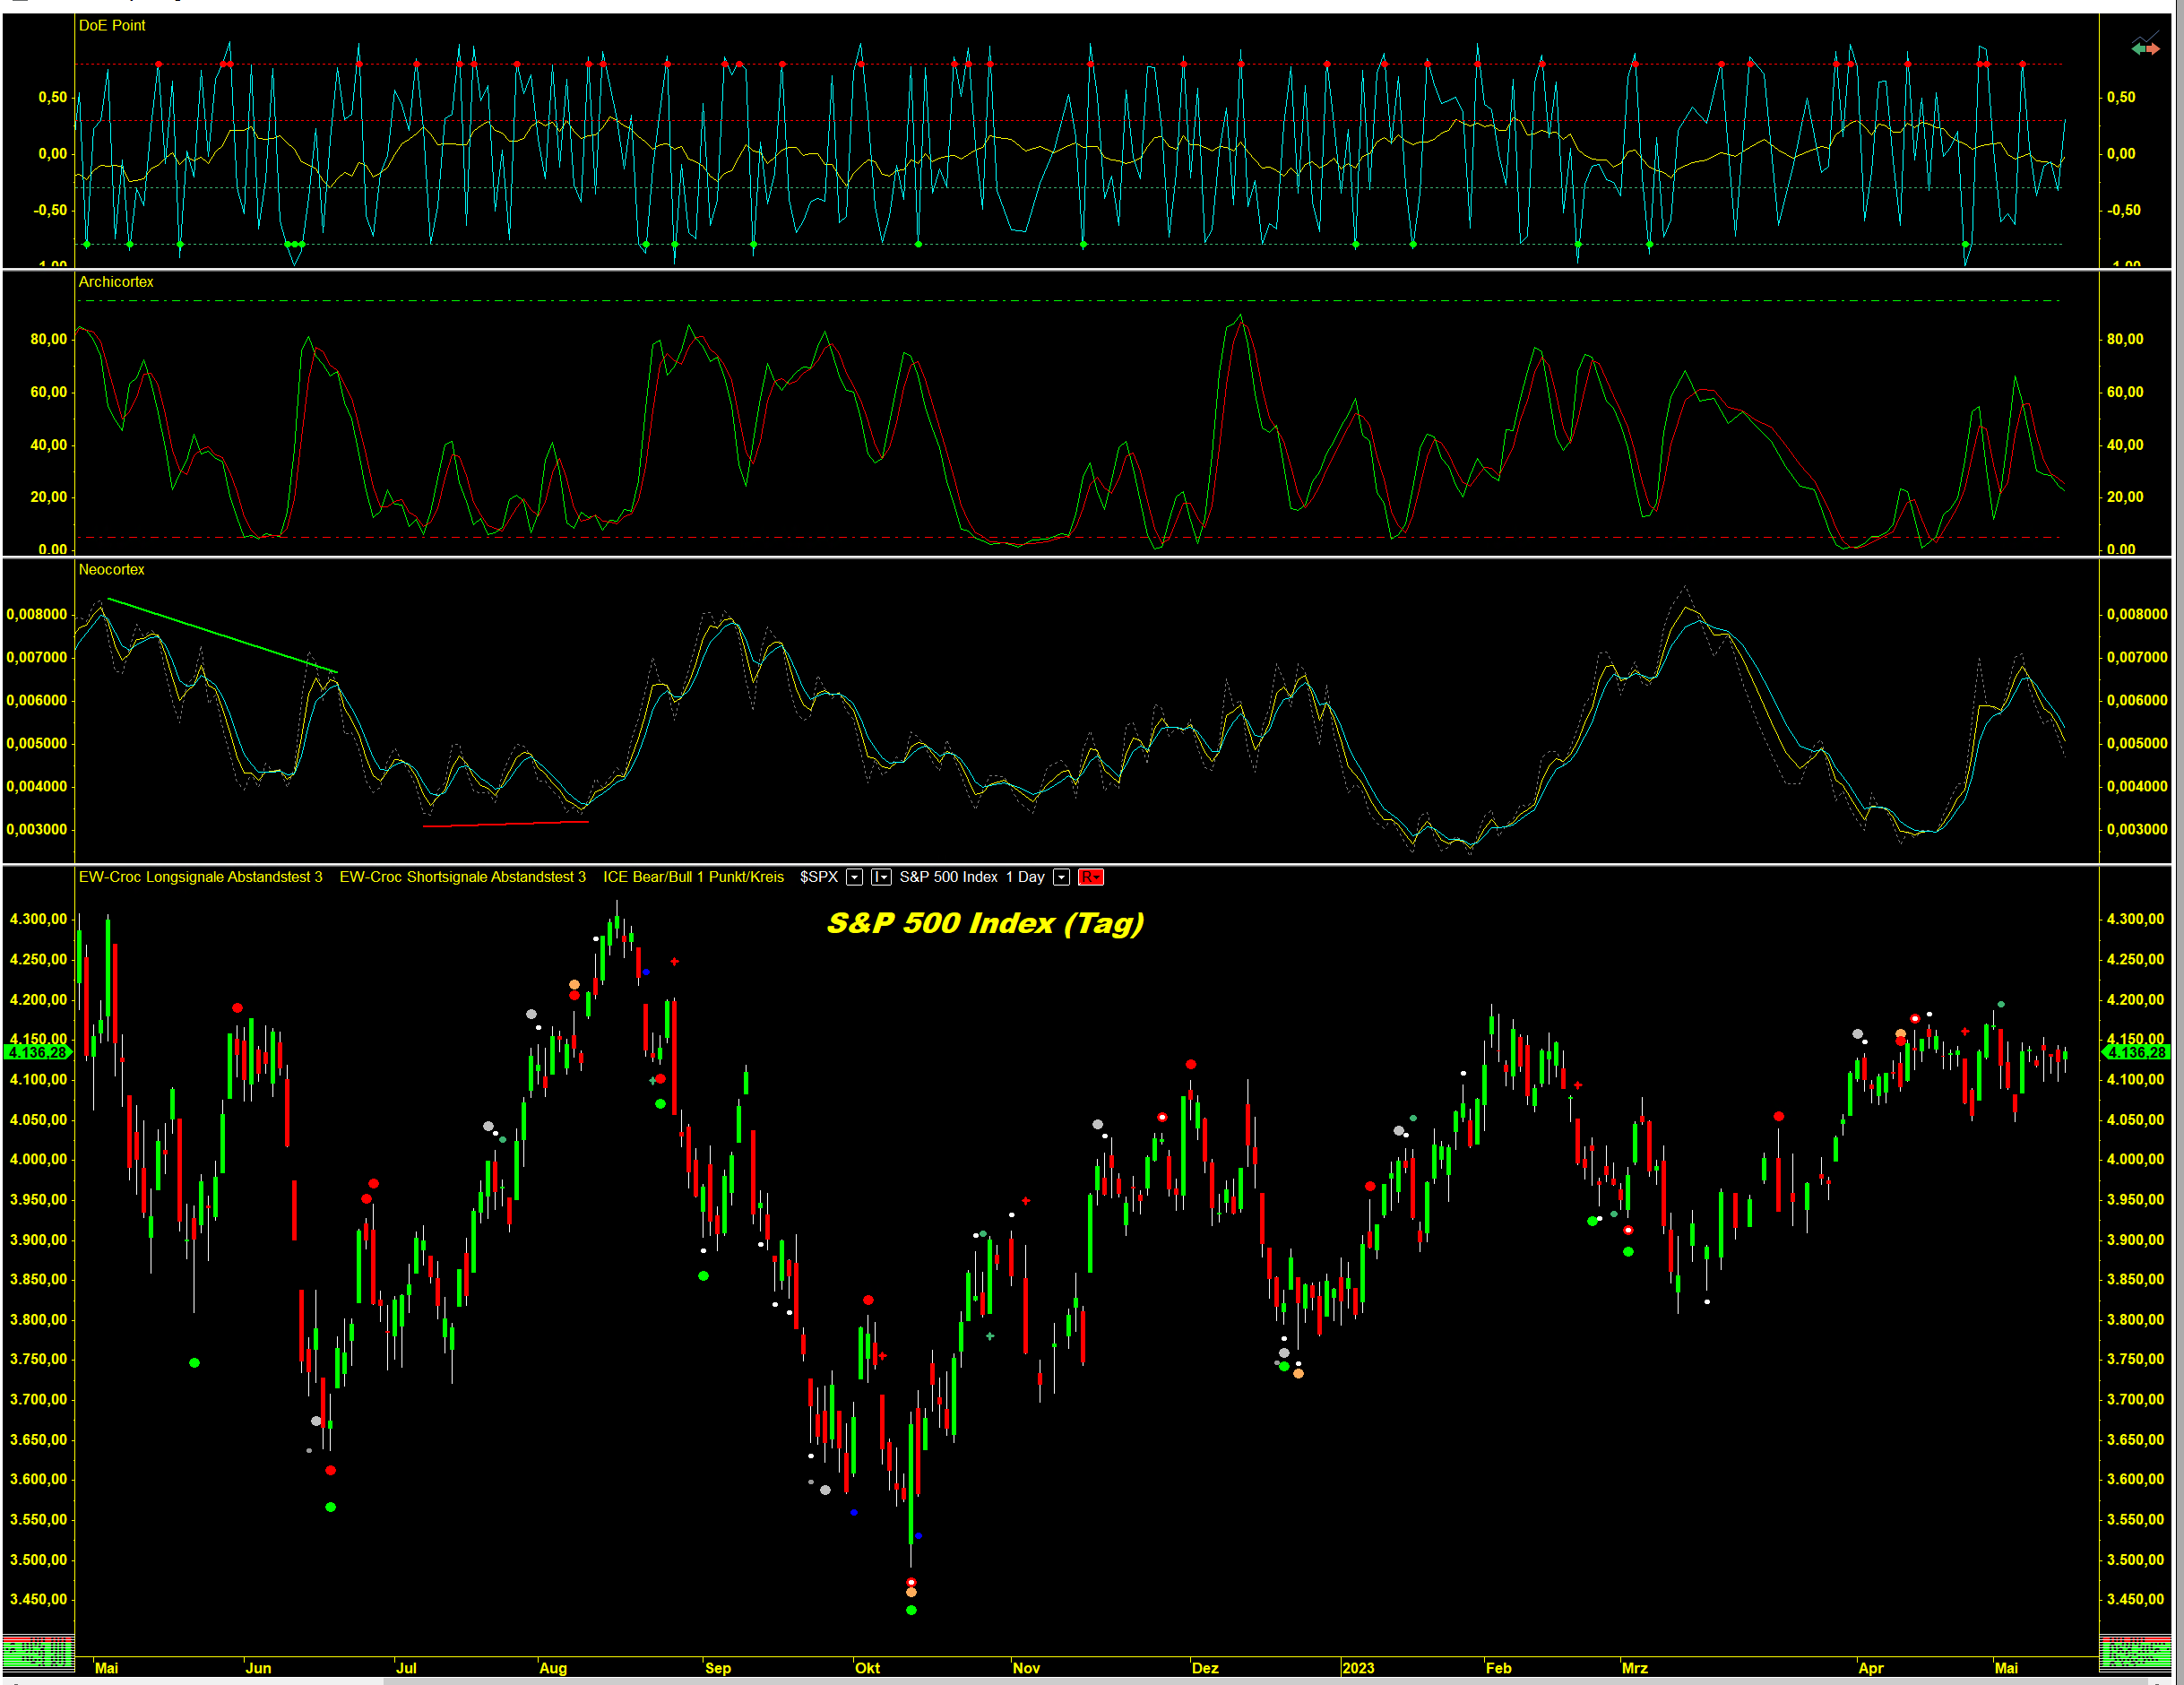The width and height of the screenshot is (2184, 1685).
Task: Click the right 4.136,28 price marker
Action: point(2135,1052)
